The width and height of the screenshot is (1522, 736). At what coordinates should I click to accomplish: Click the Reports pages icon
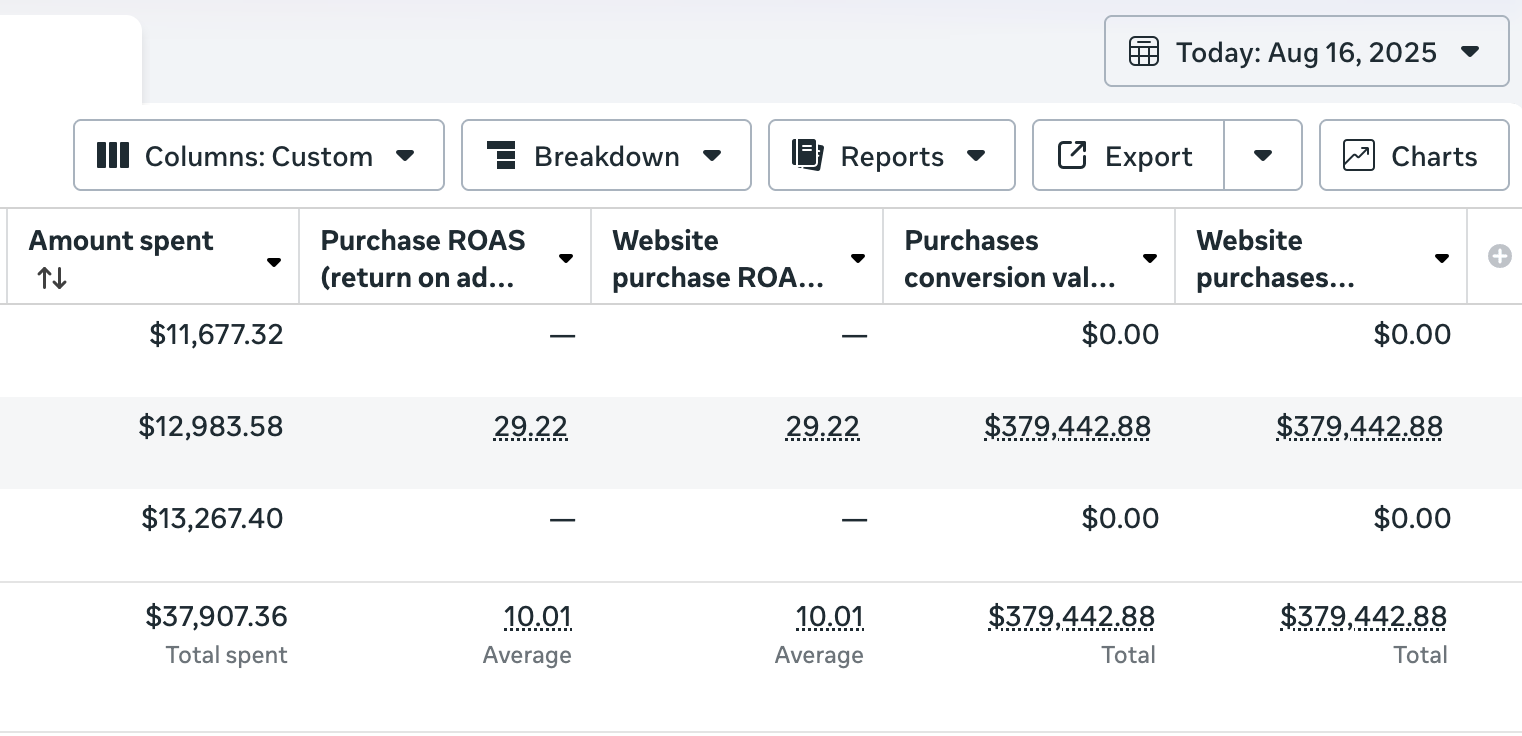[807, 155]
